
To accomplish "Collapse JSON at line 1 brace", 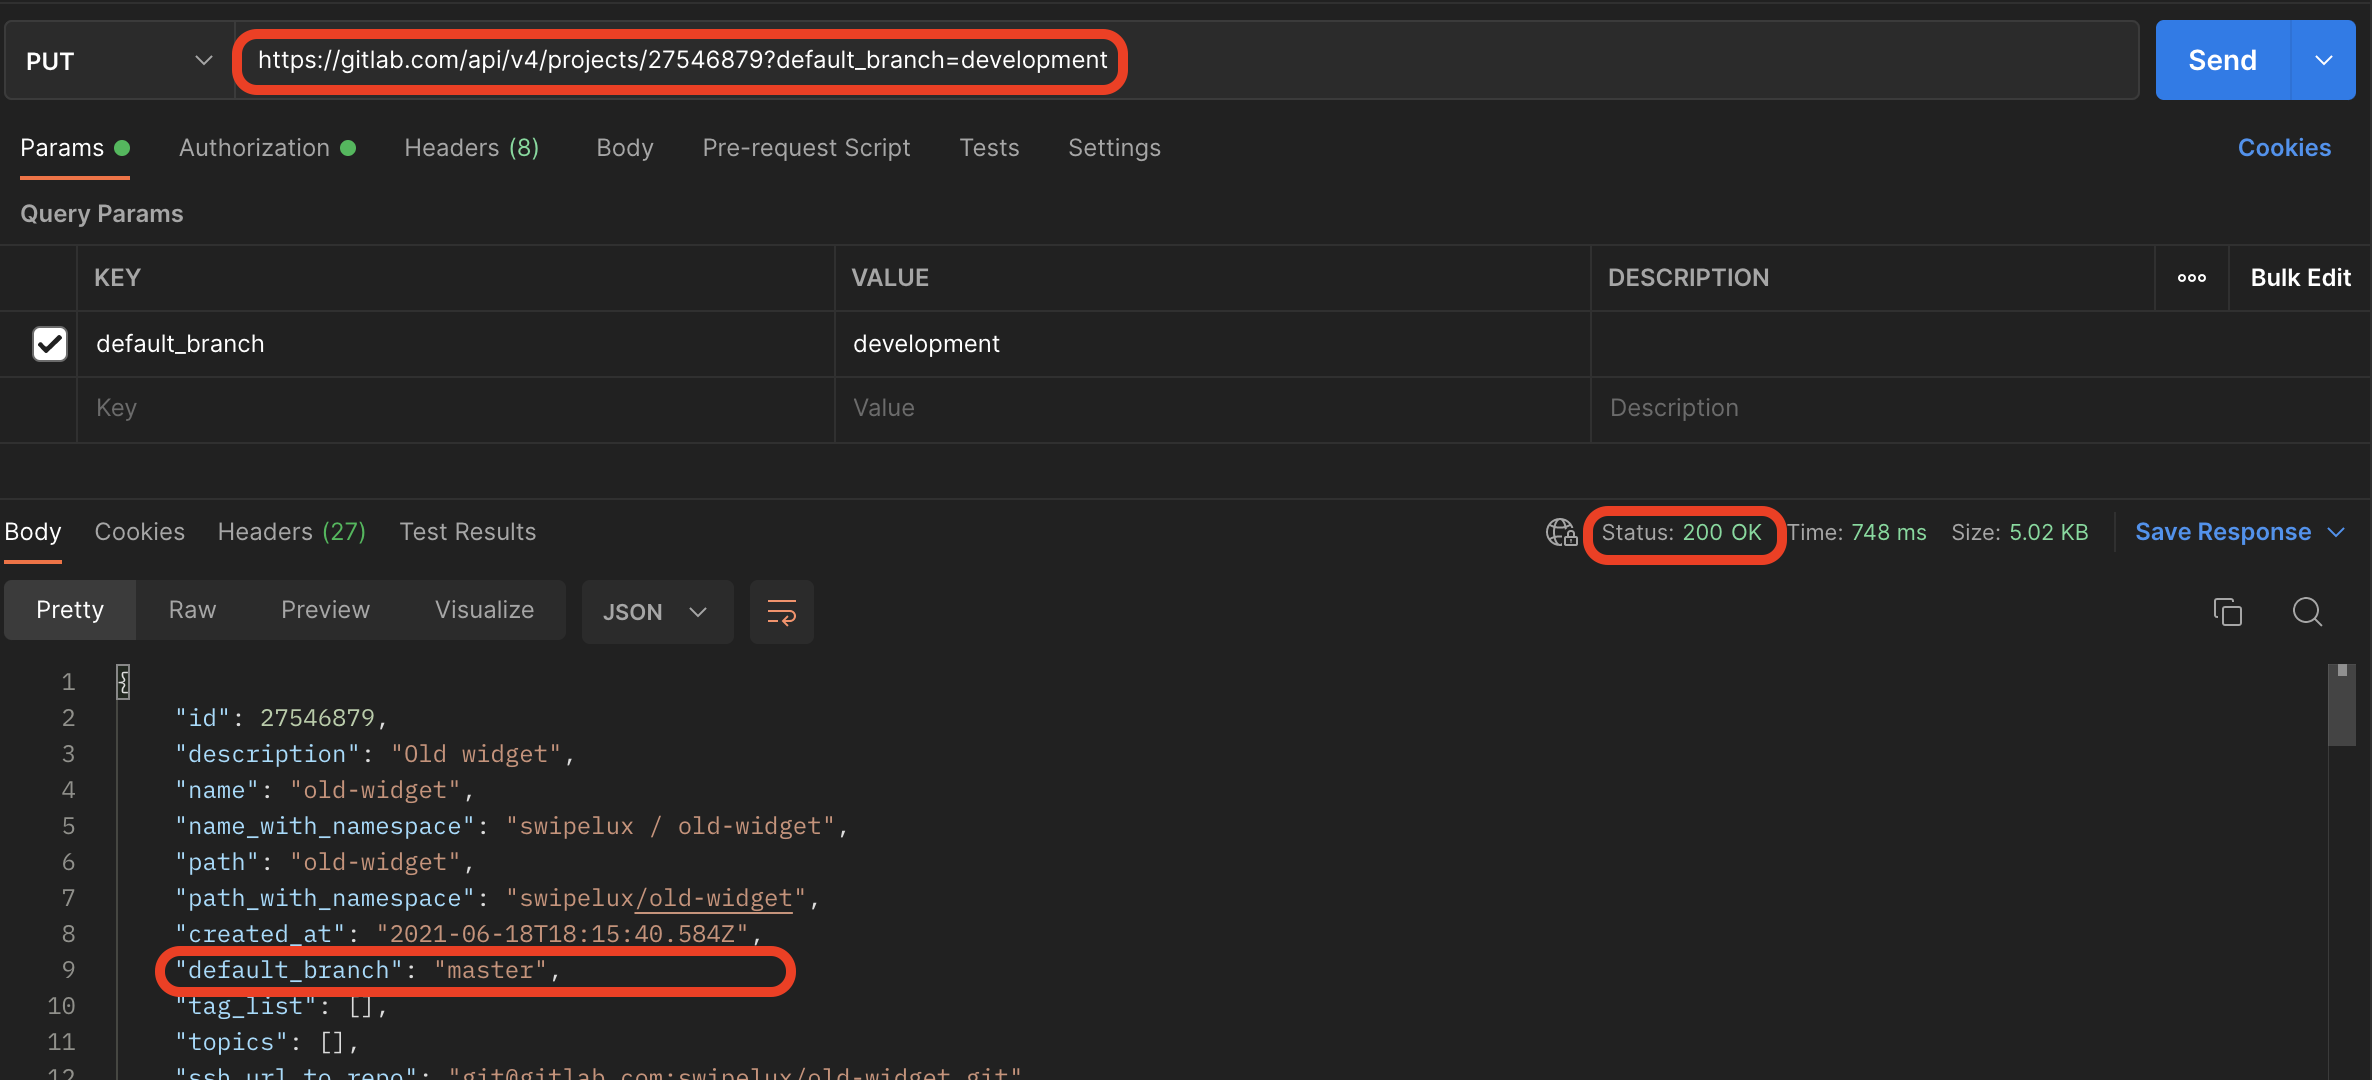I will click(123, 682).
